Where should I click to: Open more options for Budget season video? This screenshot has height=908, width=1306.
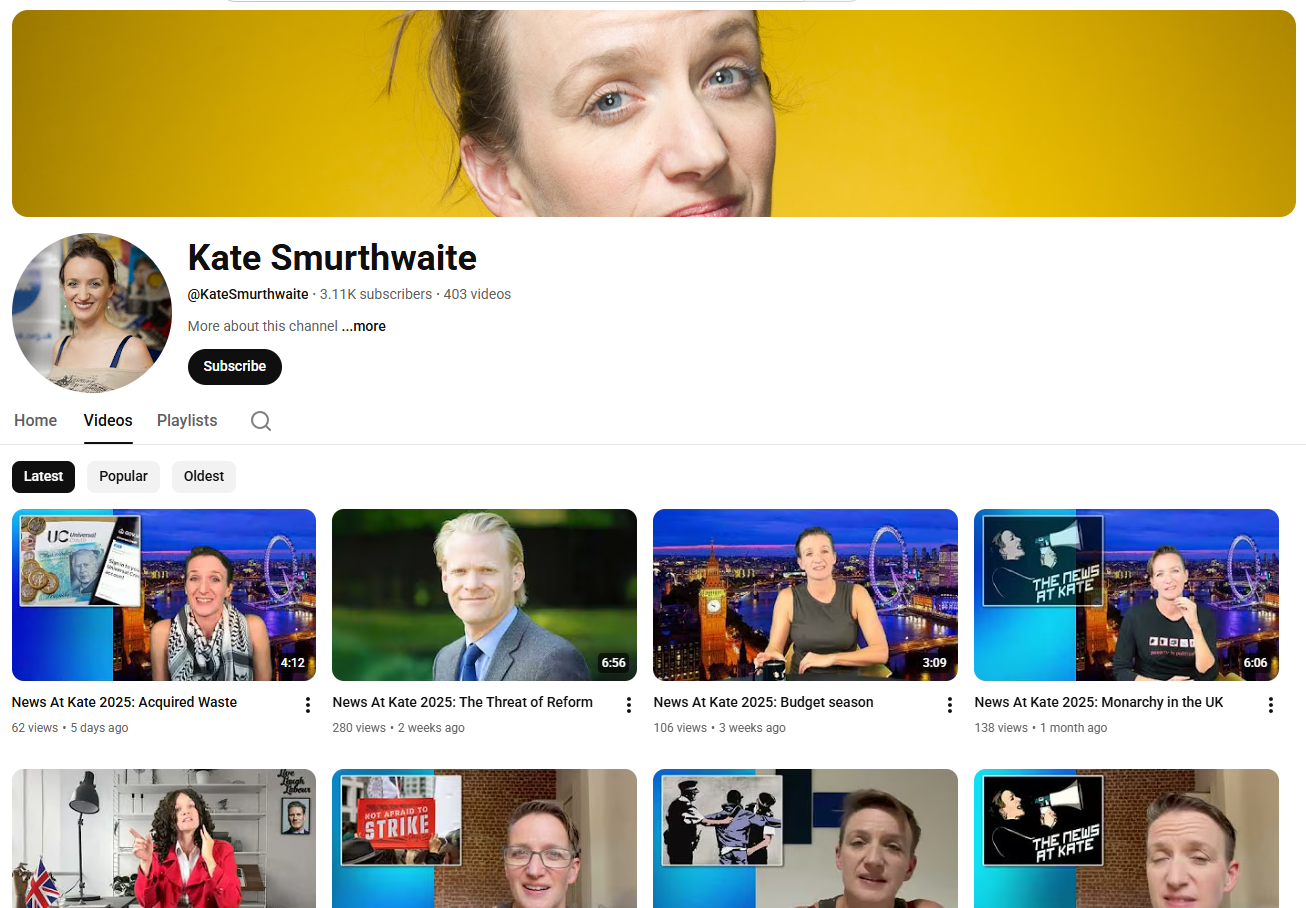pos(950,705)
